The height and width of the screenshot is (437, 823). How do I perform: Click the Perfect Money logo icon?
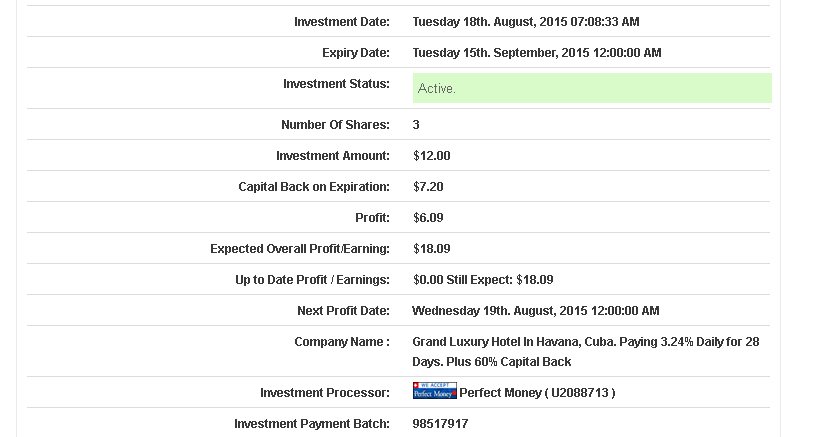(434, 391)
